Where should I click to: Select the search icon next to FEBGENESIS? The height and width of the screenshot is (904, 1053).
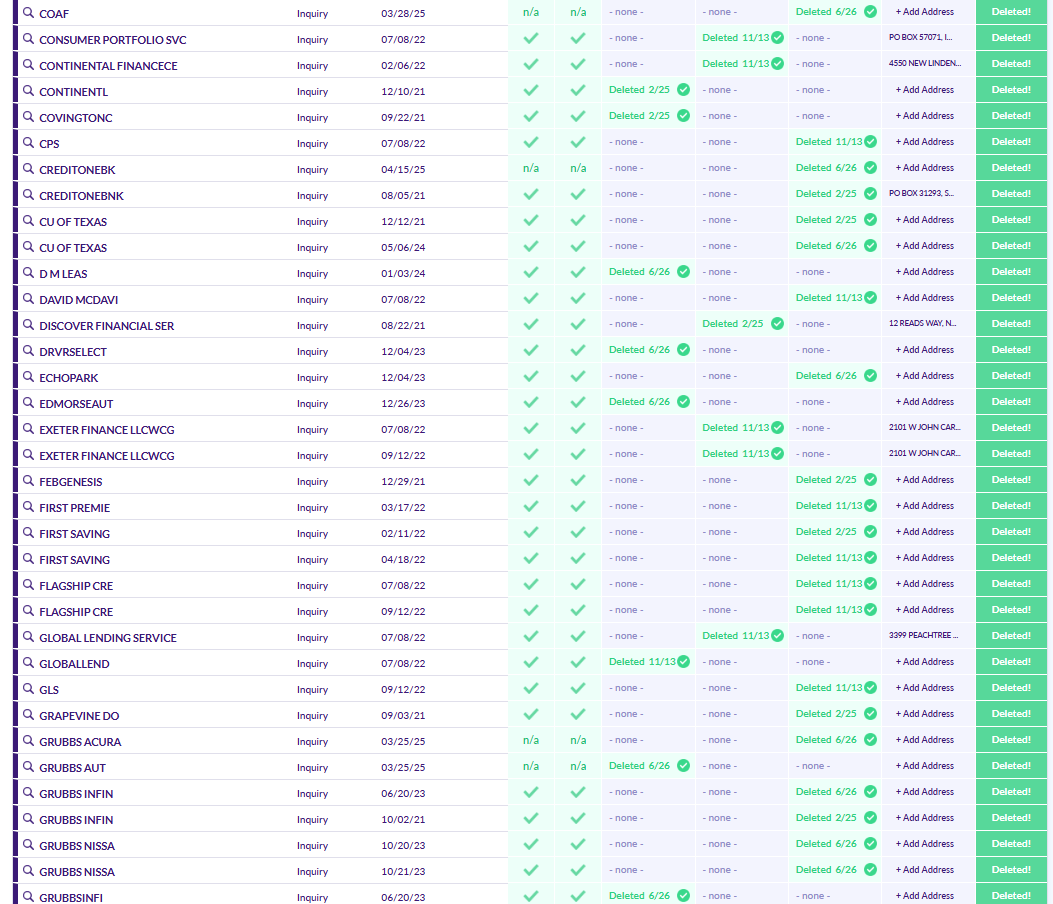coord(29,481)
